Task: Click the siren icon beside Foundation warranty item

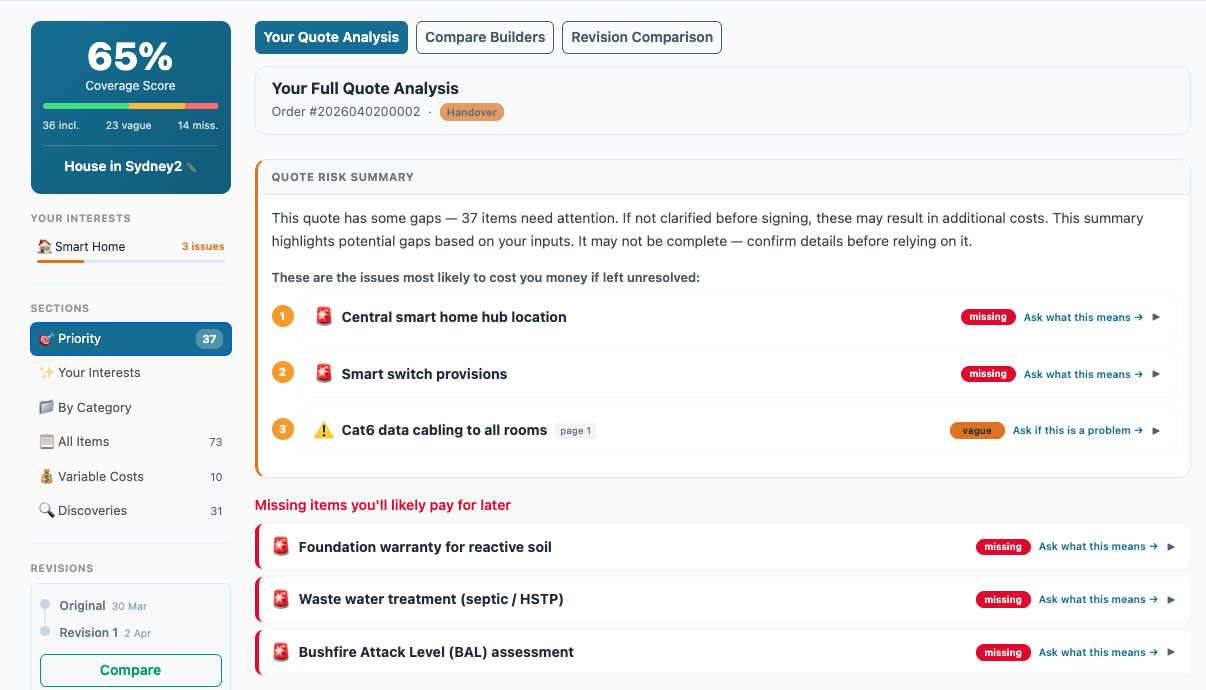Action: 281,547
